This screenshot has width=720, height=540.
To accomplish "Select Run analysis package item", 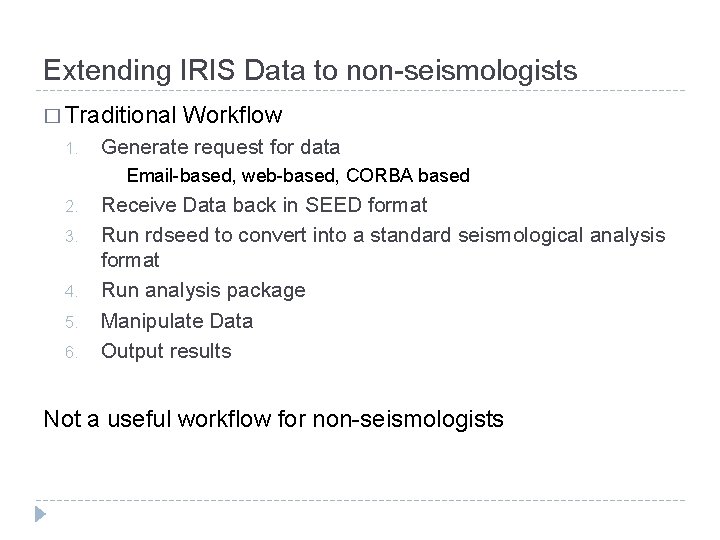I will click(x=203, y=290).
